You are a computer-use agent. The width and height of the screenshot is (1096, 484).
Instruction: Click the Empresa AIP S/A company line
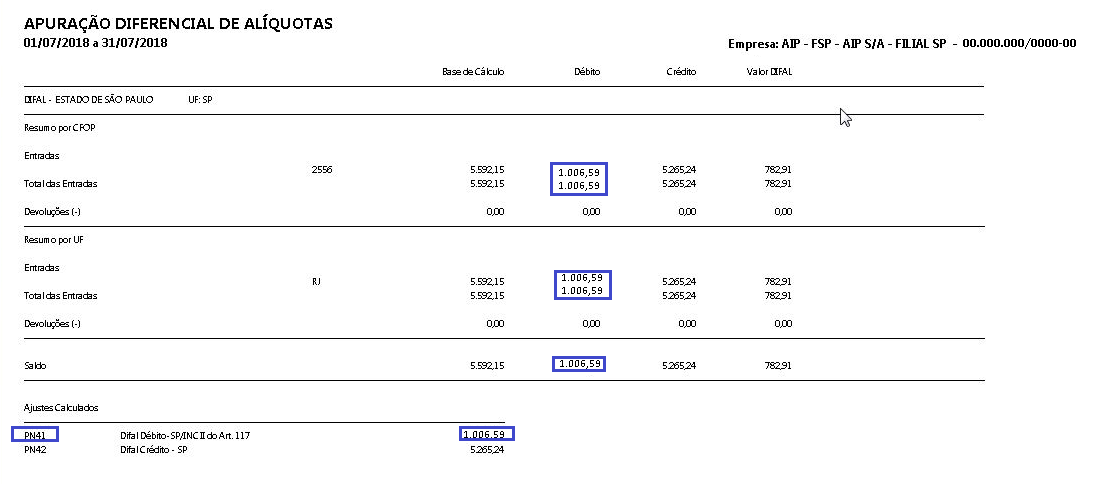pos(903,43)
